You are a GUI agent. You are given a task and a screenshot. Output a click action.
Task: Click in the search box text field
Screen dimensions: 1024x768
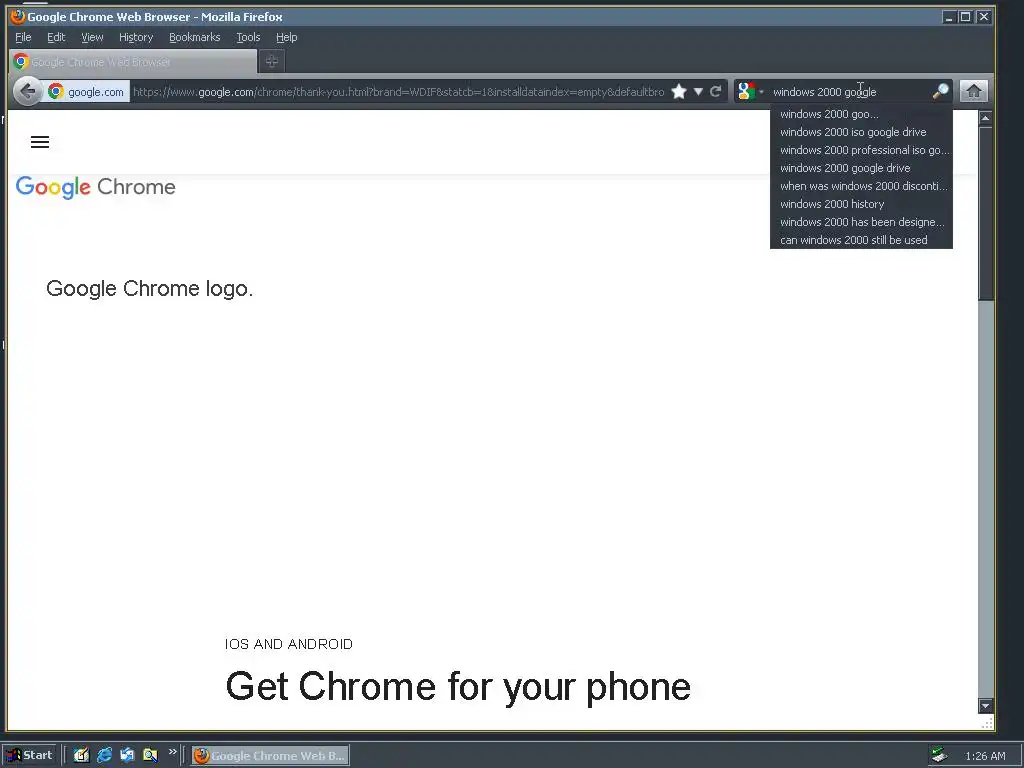[x=849, y=91]
